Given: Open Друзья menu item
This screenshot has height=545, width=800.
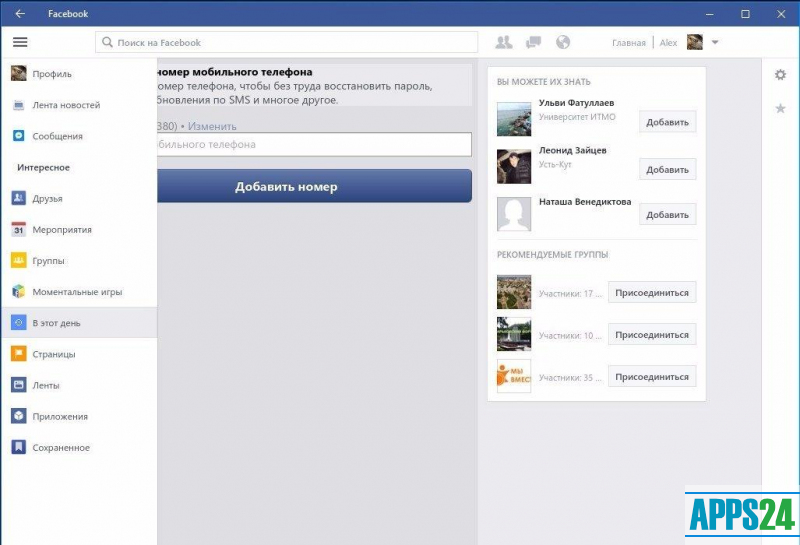Looking at the screenshot, I should pyautogui.click(x=79, y=199).
